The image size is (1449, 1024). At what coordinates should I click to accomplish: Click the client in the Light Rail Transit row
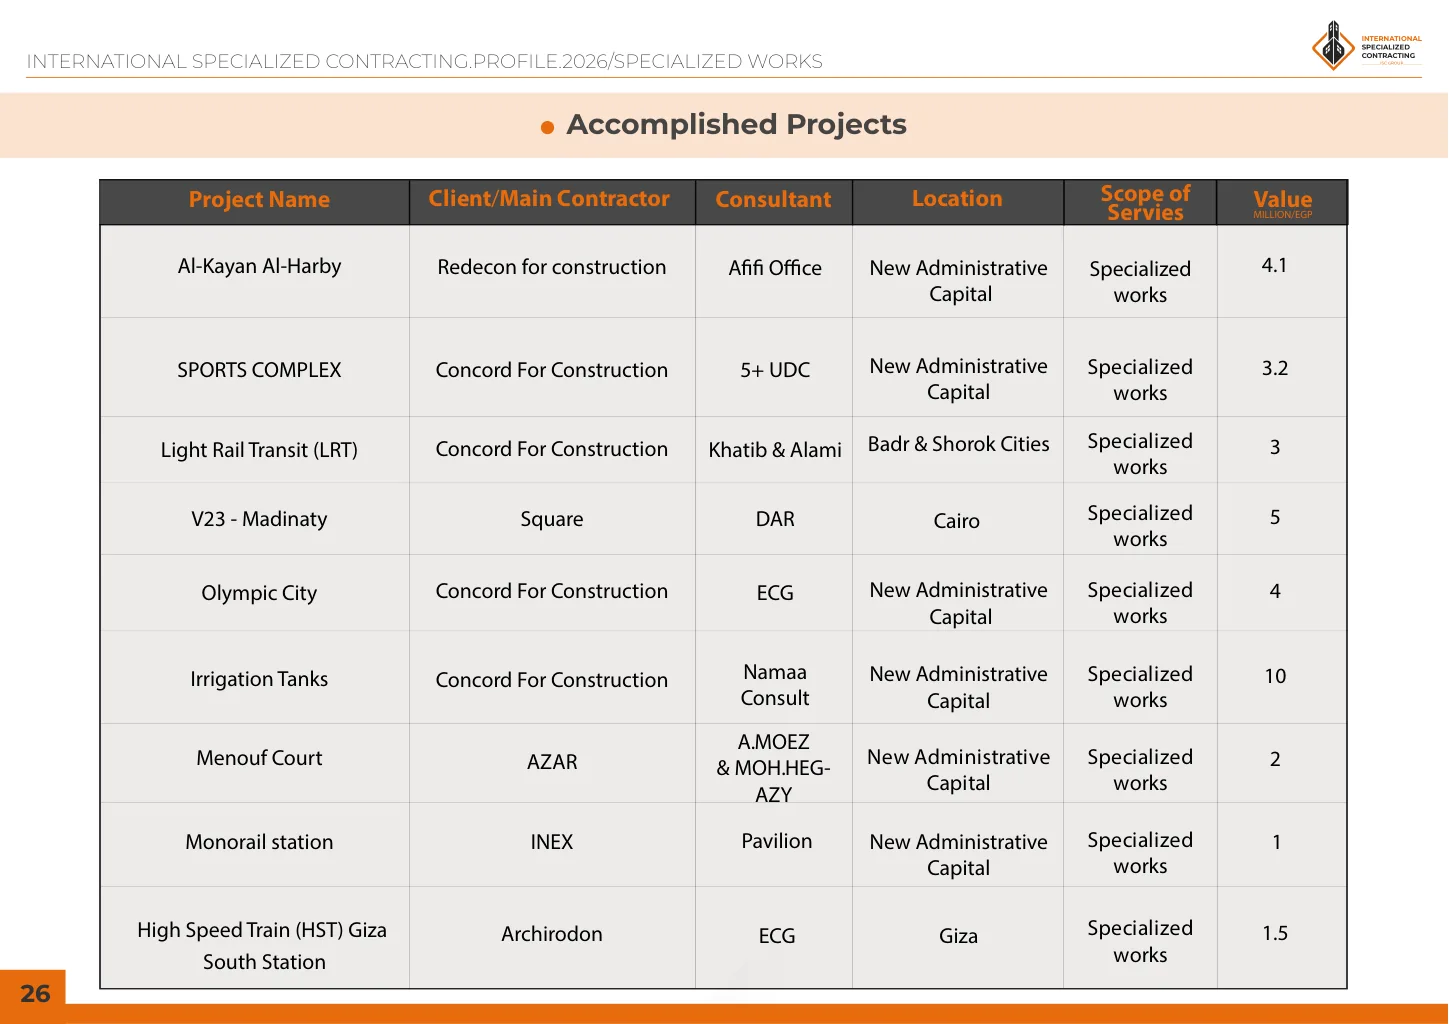click(552, 449)
